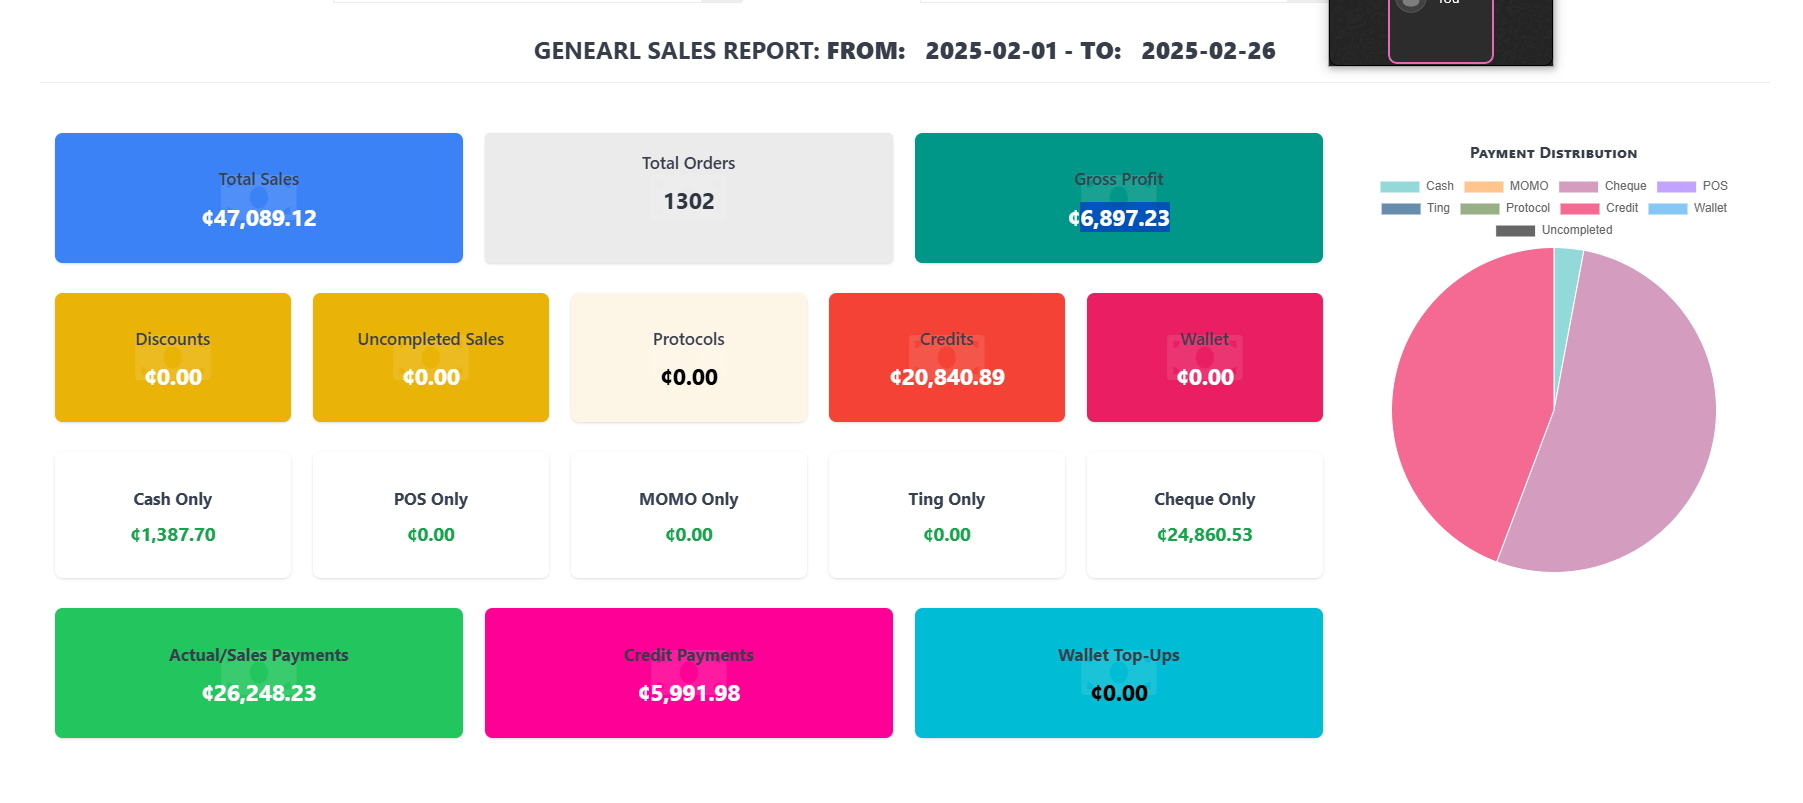The image size is (1803, 803).
Task: Click the magenta Credit Payments card
Action: pyautogui.click(x=689, y=673)
